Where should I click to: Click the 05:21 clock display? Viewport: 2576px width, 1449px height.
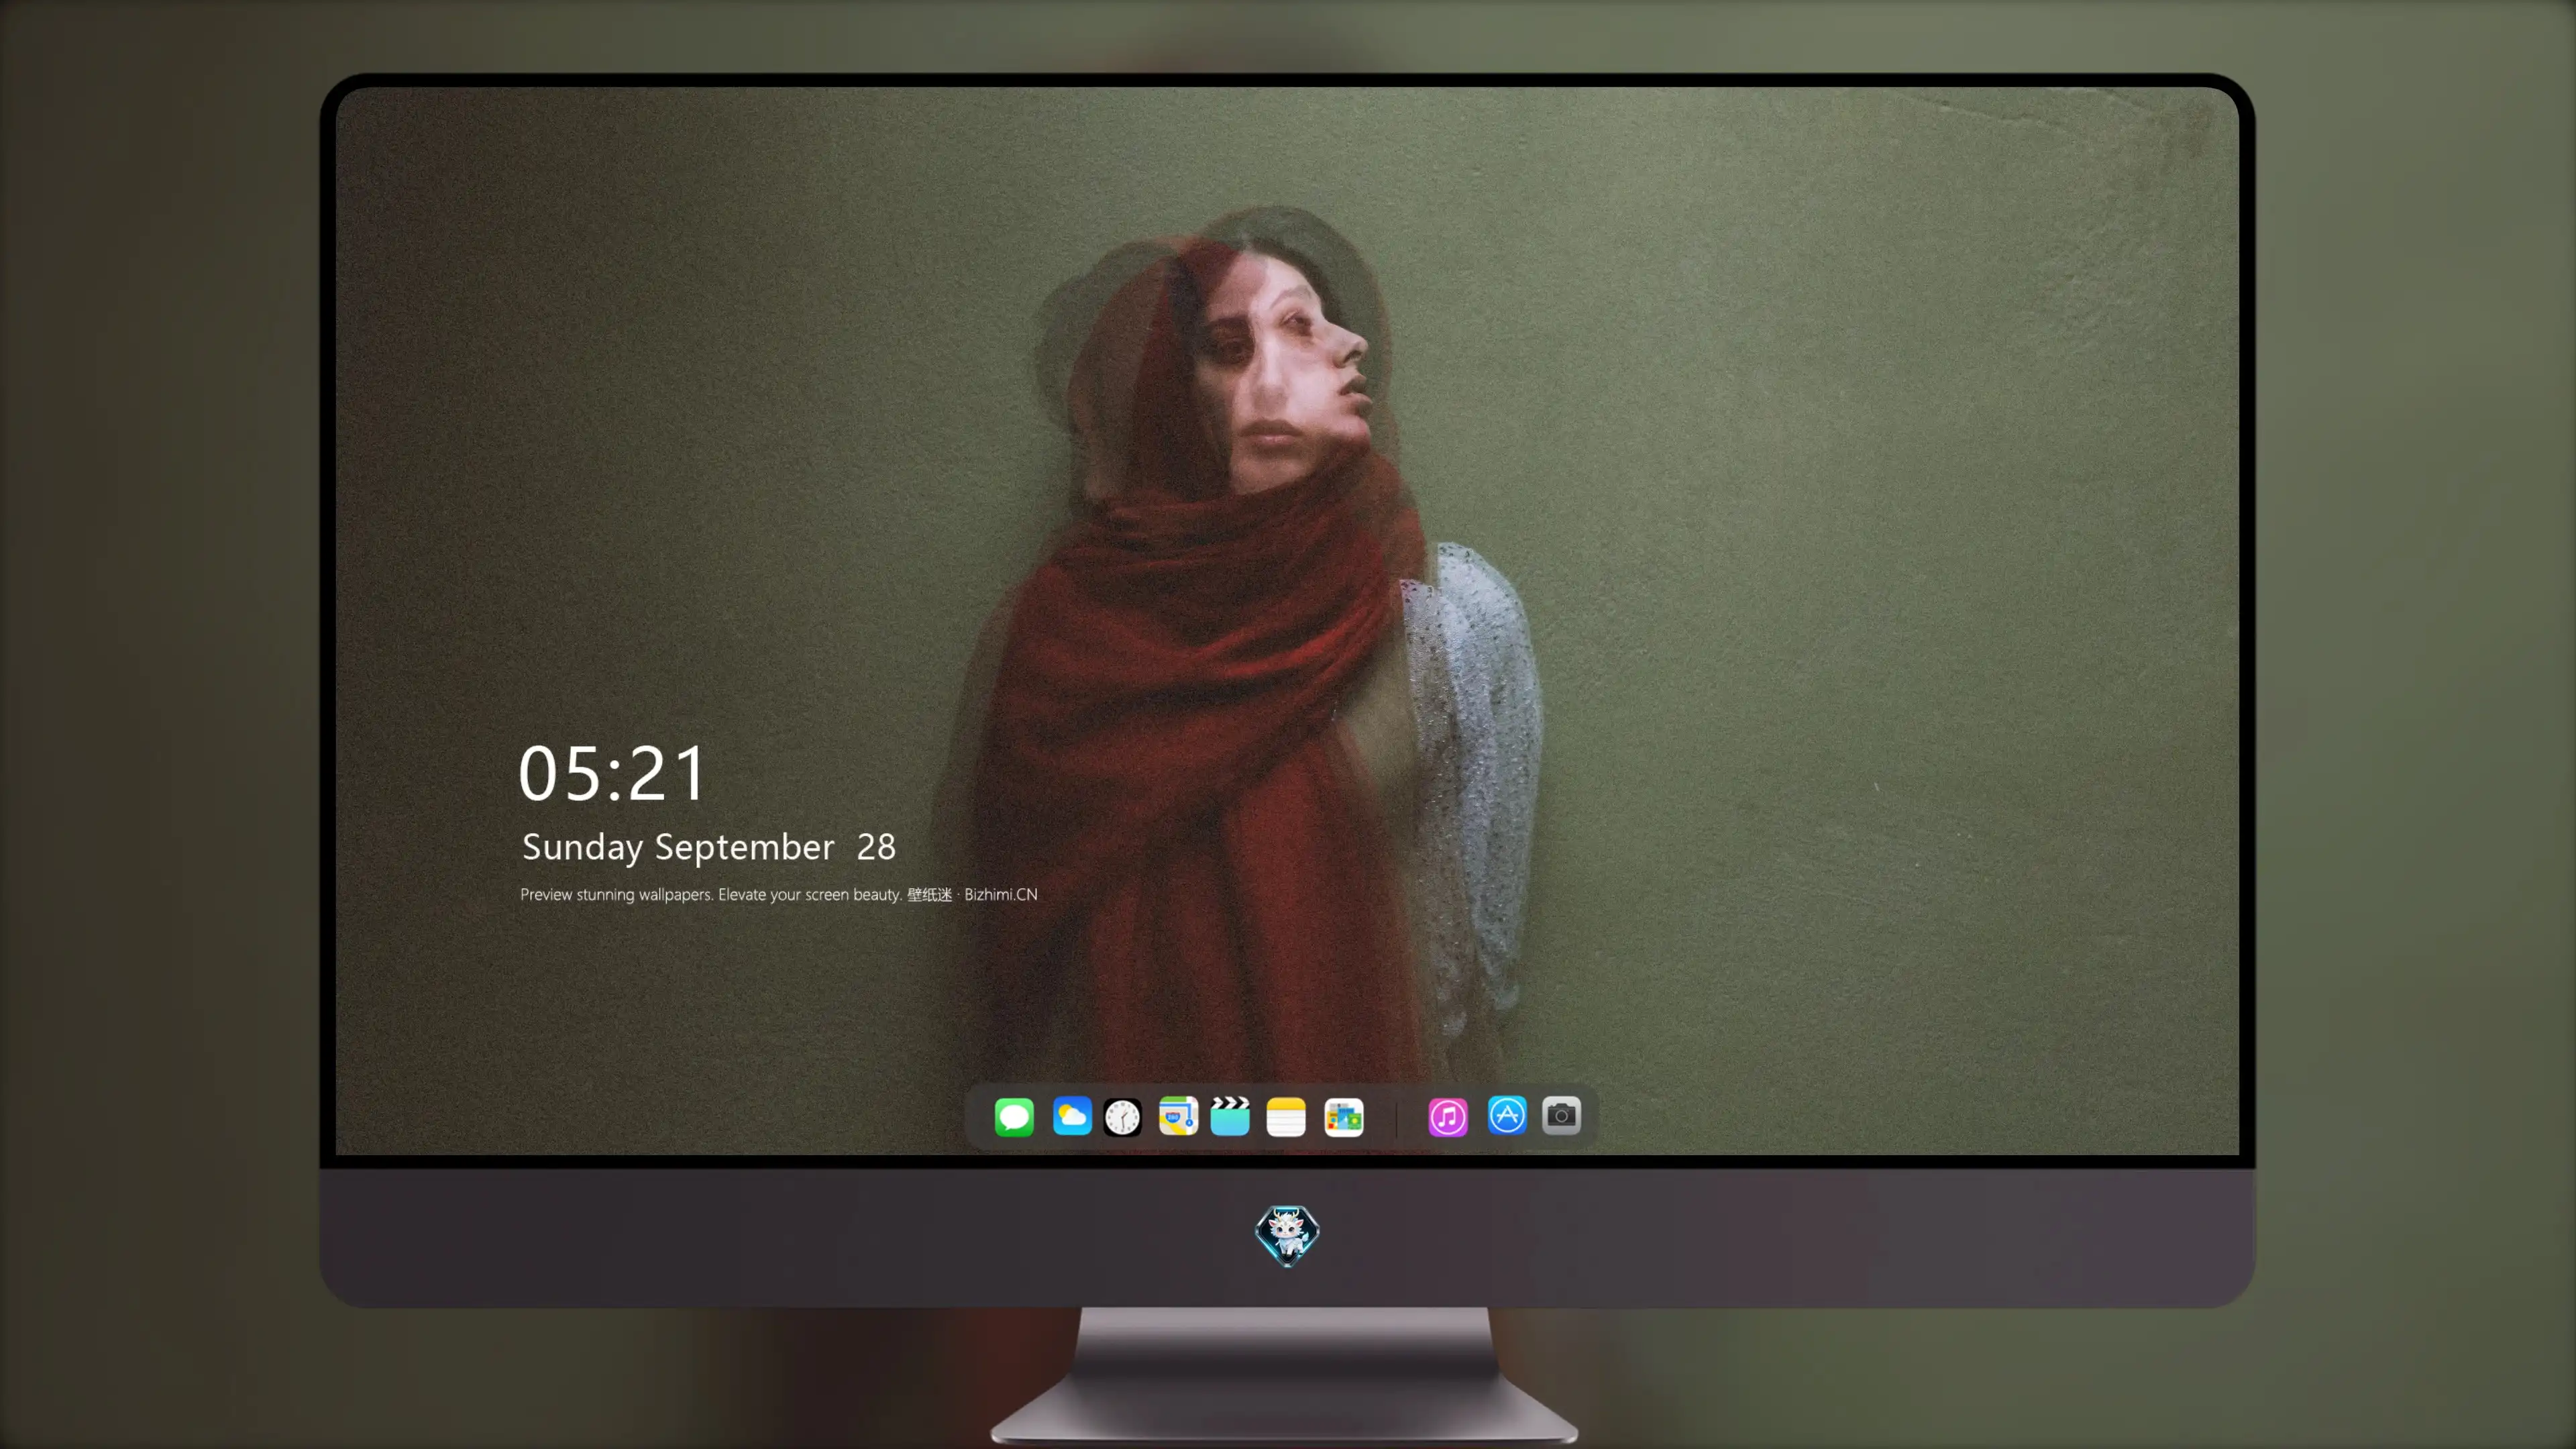tap(612, 773)
